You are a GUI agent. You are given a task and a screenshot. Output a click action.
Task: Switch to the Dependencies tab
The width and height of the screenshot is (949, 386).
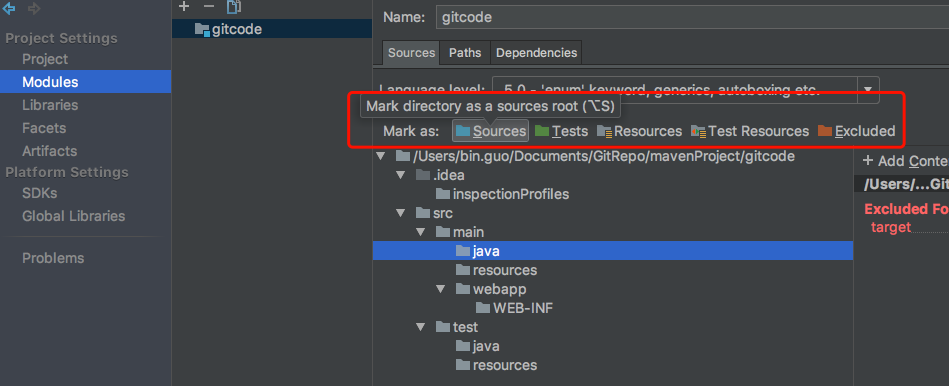click(x=536, y=53)
